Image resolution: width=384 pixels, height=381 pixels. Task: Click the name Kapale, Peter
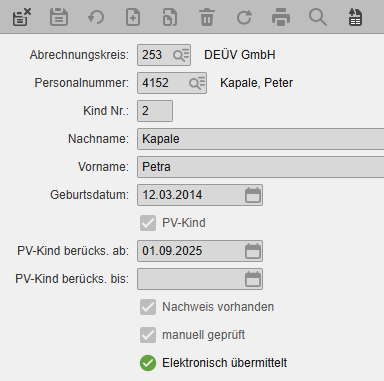(x=256, y=83)
